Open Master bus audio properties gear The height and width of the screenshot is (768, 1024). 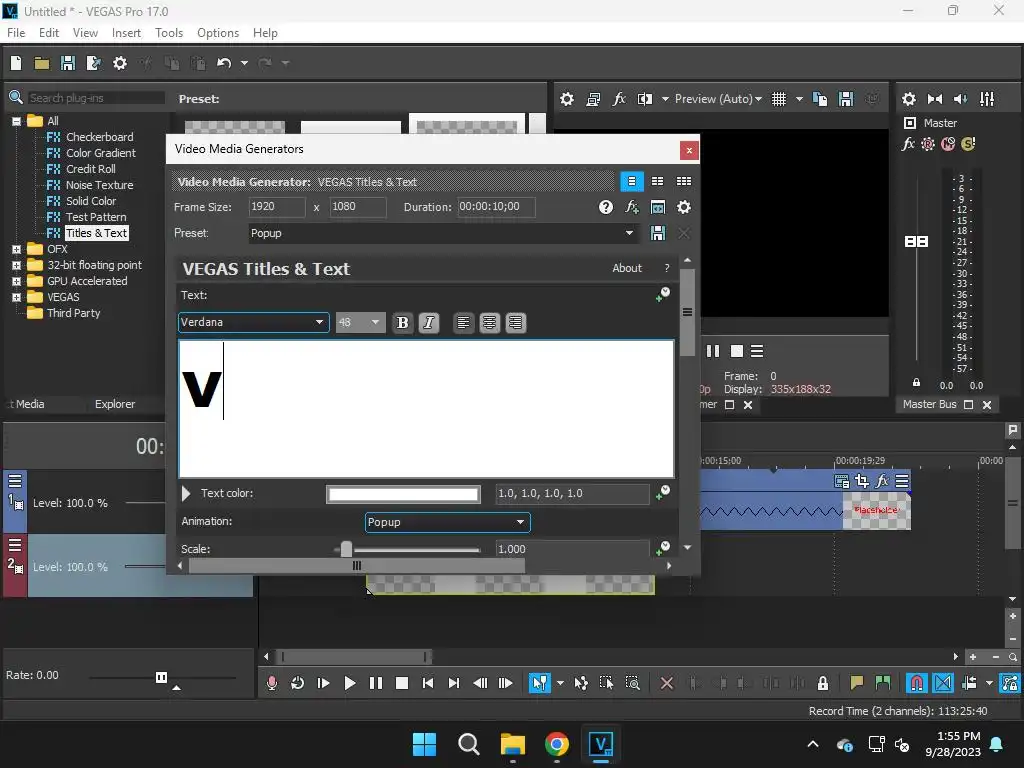click(908, 99)
